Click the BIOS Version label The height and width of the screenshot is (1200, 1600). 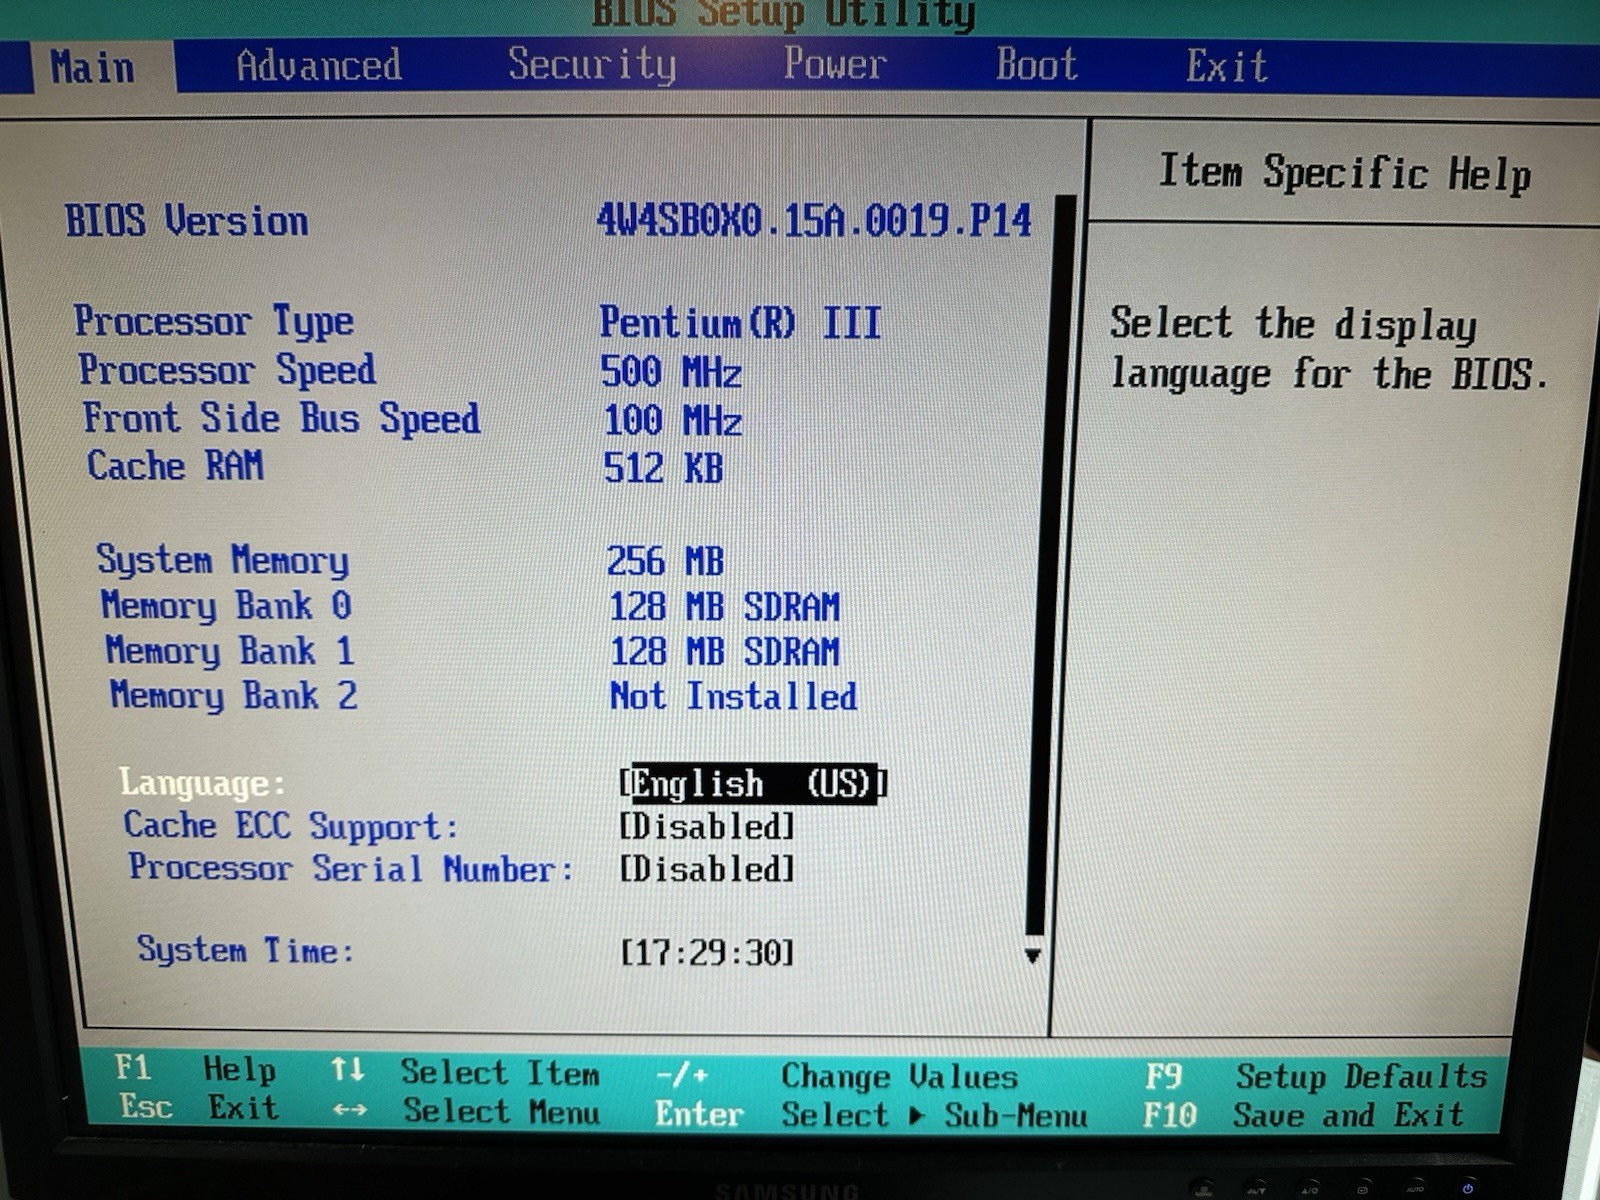(x=187, y=220)
